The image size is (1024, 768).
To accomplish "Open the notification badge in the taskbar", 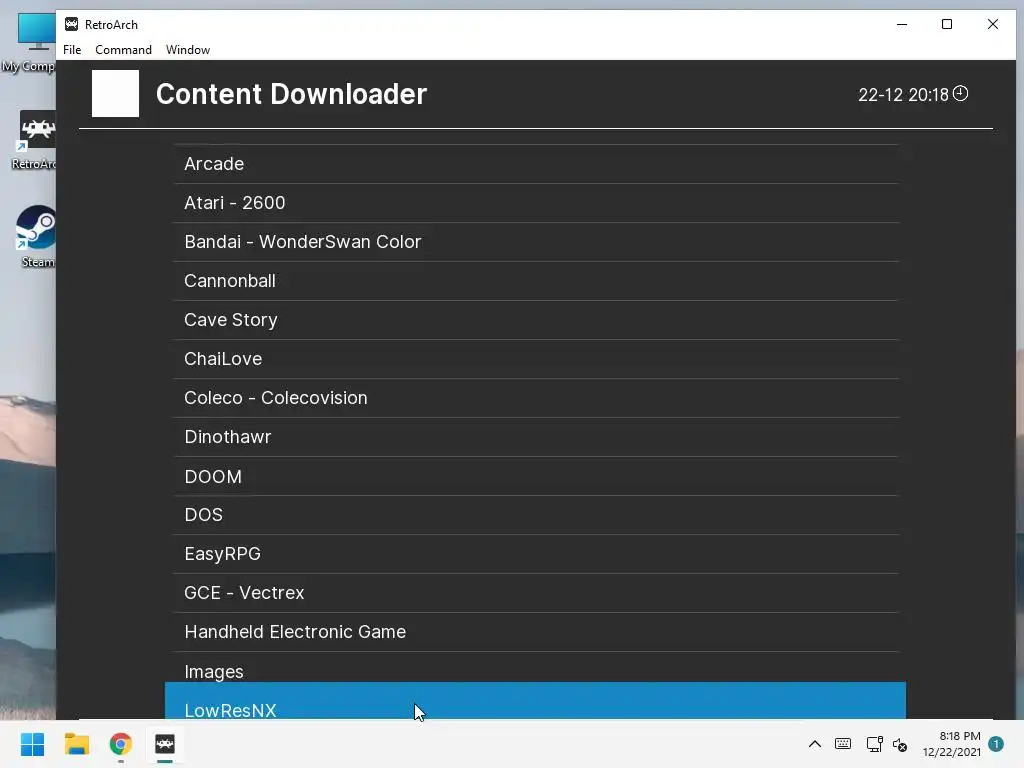I will click(996, 744).
